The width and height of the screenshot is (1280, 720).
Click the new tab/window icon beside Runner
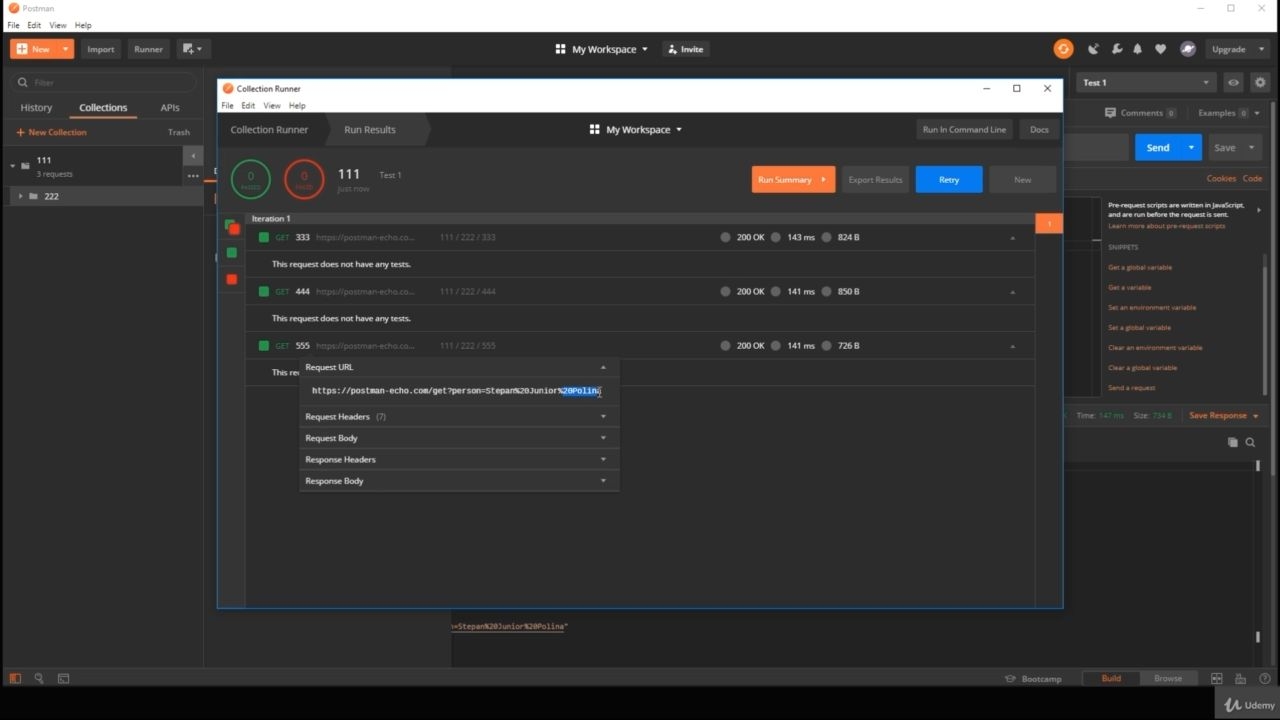click(x=191, y=49)
